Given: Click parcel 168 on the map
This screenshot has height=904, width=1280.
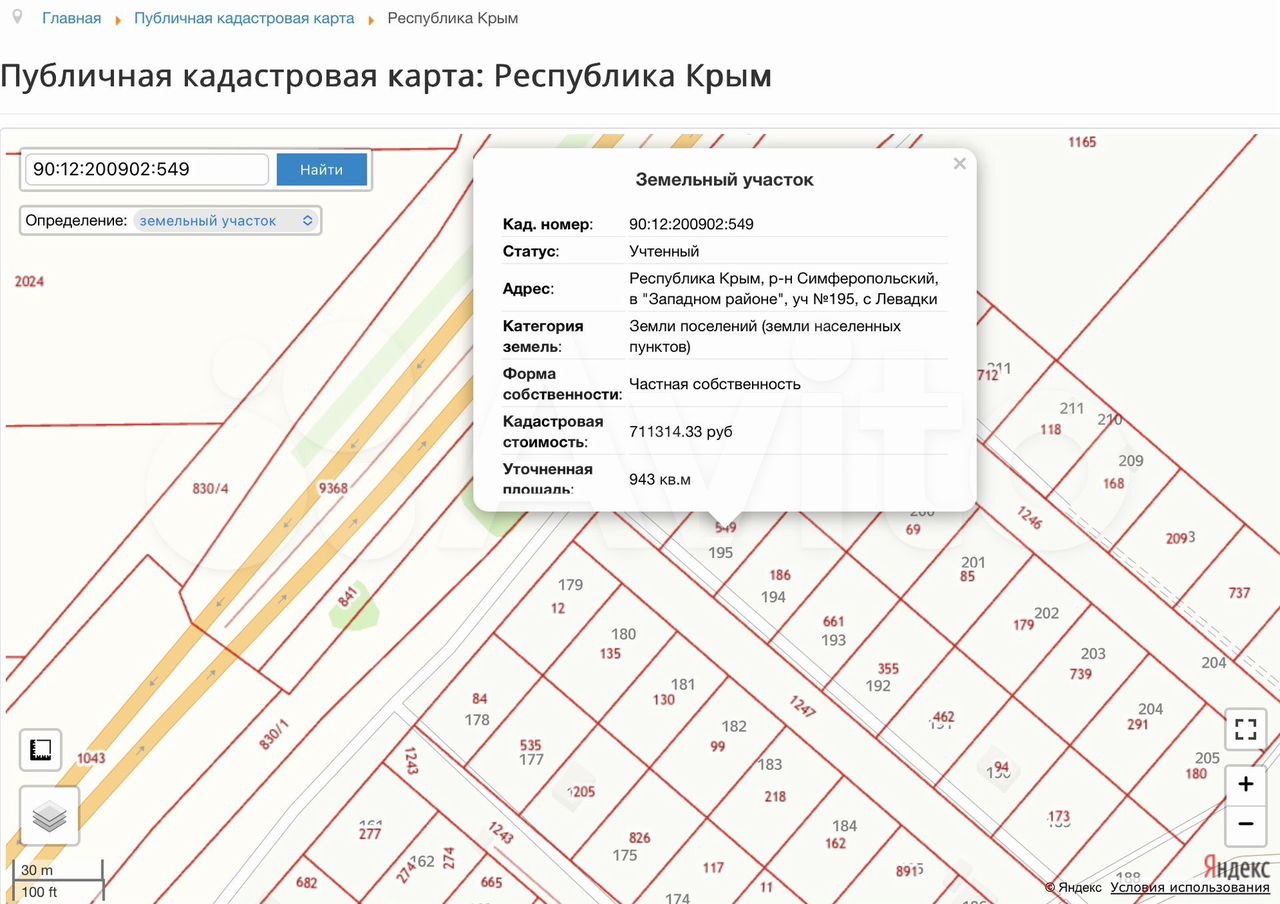Looking at the screenshot, I should pyautogui.click(x=1113, y=484).
